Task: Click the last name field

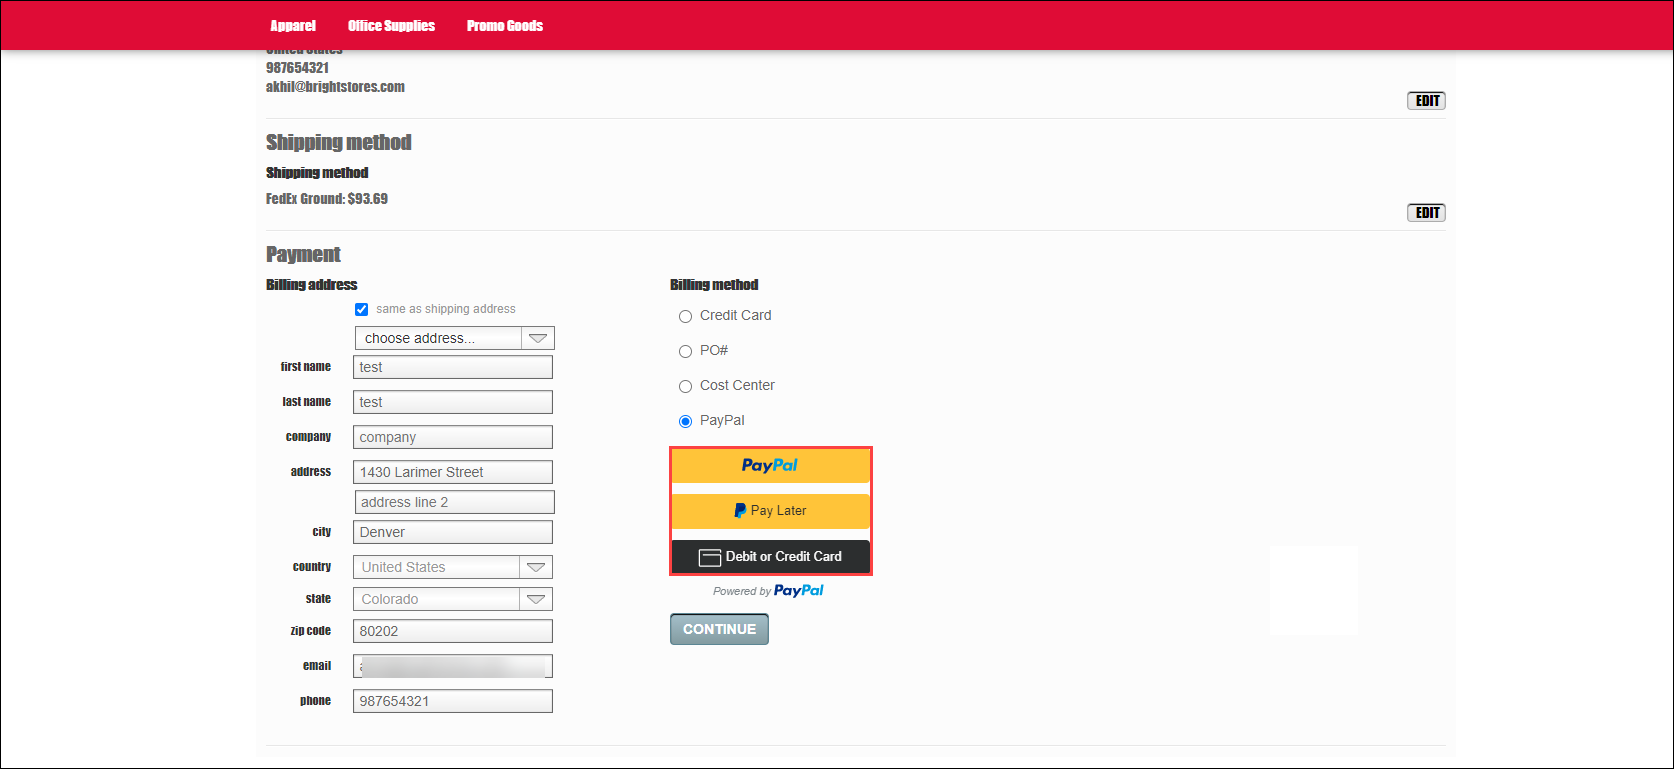Action: (453, 402)
